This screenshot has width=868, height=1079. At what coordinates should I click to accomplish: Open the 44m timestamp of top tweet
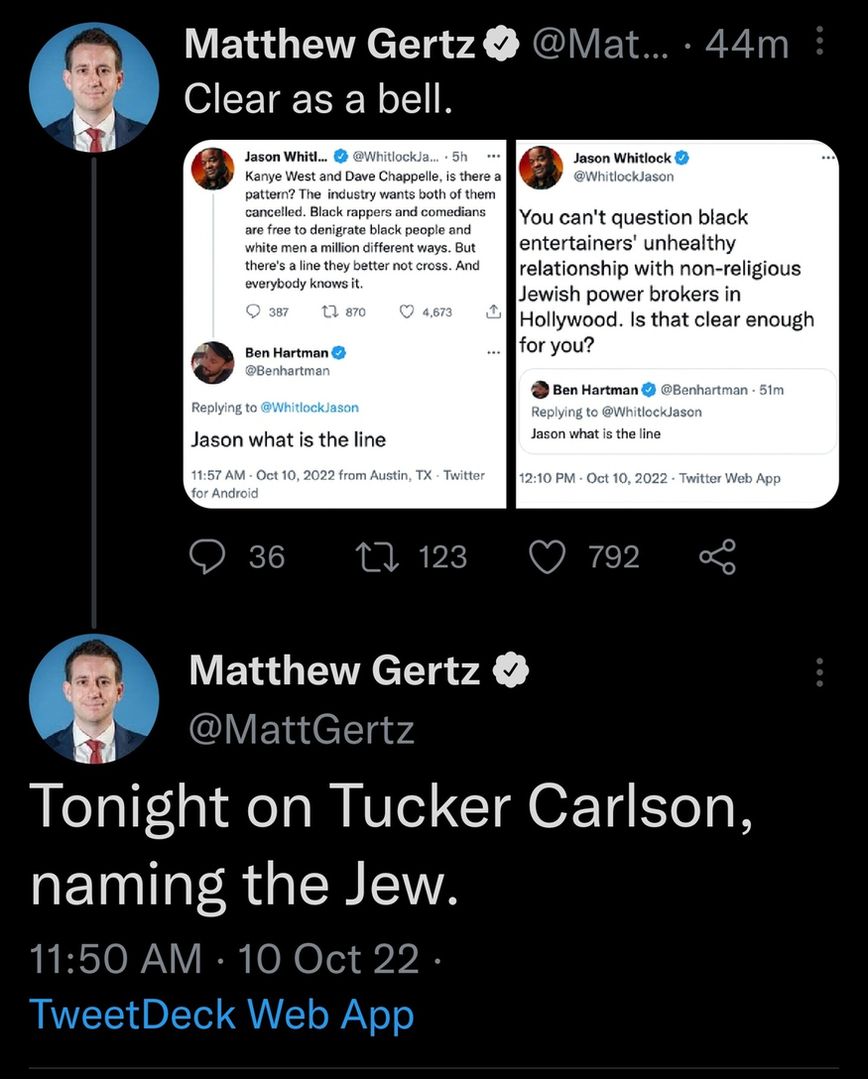[746, 45]
